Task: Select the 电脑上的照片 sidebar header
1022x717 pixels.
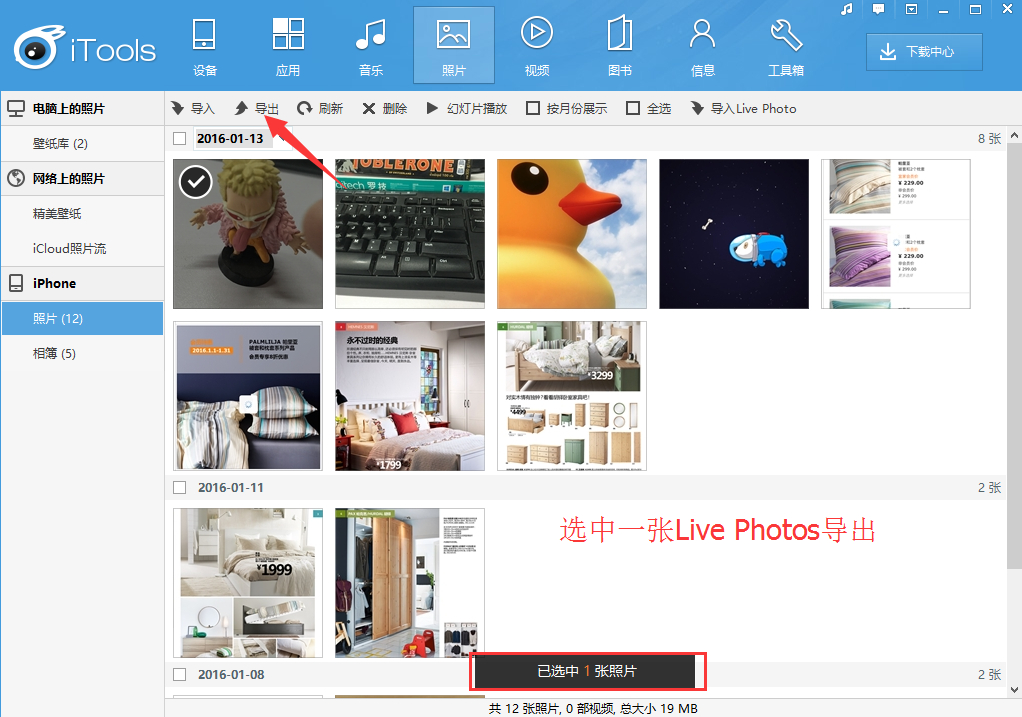Action: pyautogui.click(x=82, y=108)
